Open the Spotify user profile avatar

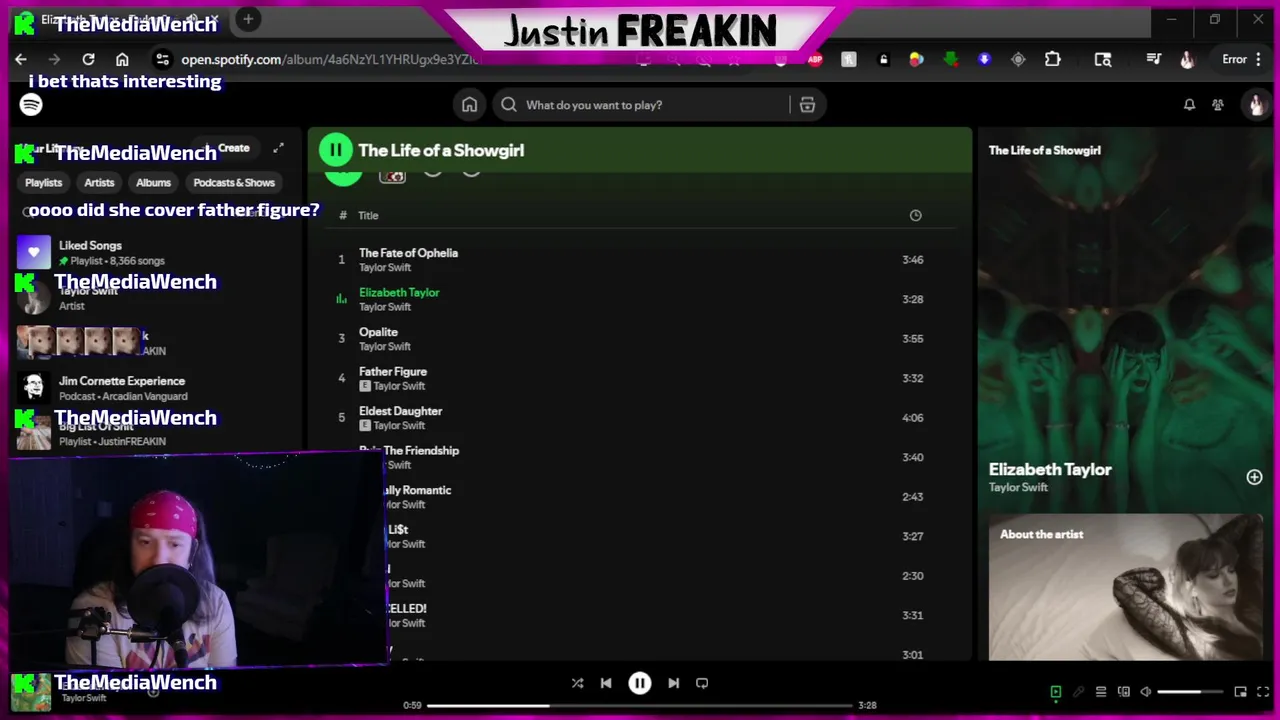coord(1255,104)
